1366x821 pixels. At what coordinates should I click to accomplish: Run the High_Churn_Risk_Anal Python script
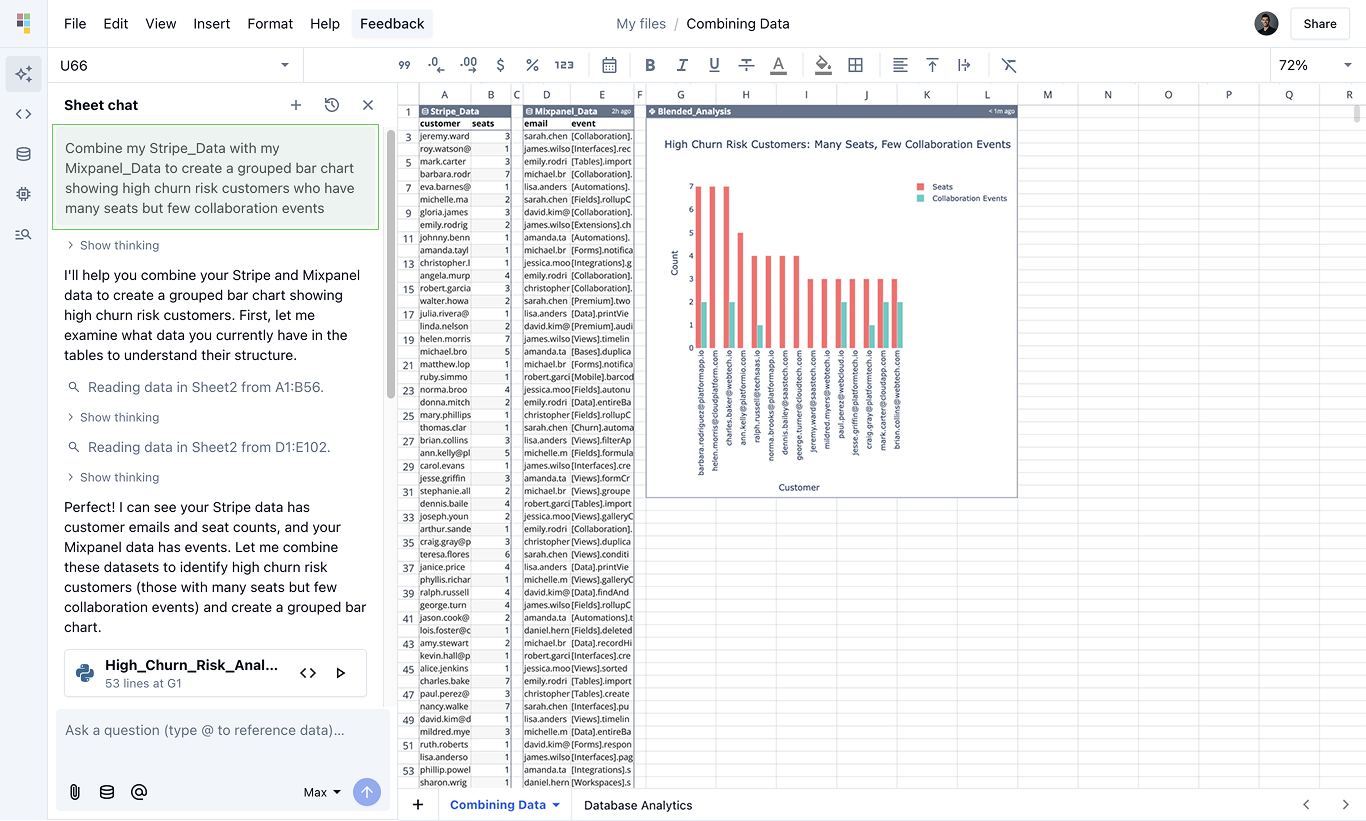coord(341,673)
